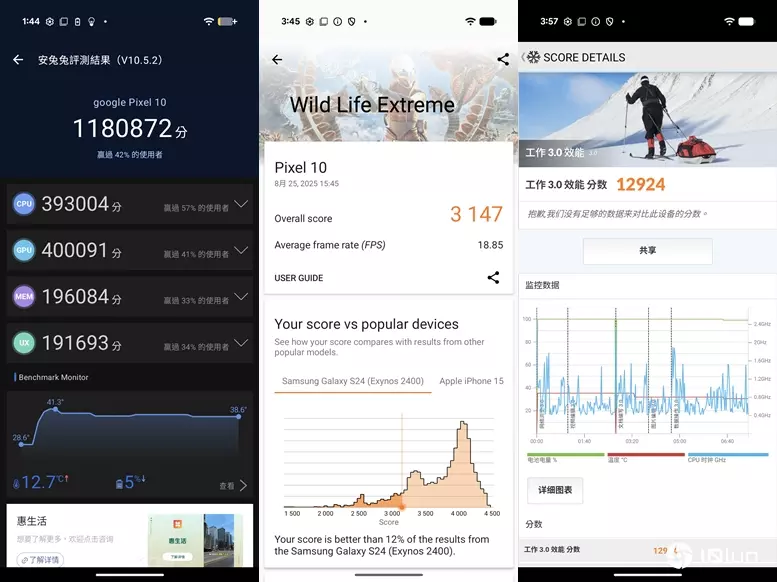This screenshot has width=777, height=582.
Task: Tap the battery 5% drop value
Action: (130, 482)
